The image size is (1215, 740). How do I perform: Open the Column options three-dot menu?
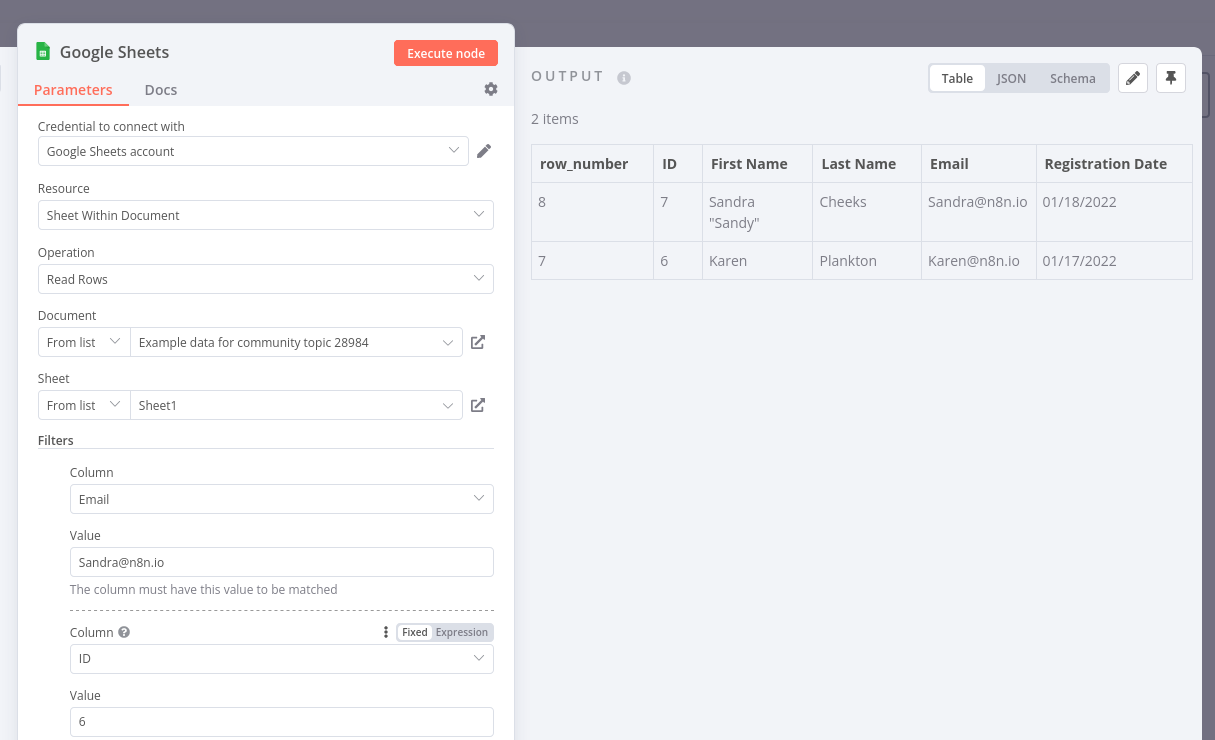[x=386, y=632]
